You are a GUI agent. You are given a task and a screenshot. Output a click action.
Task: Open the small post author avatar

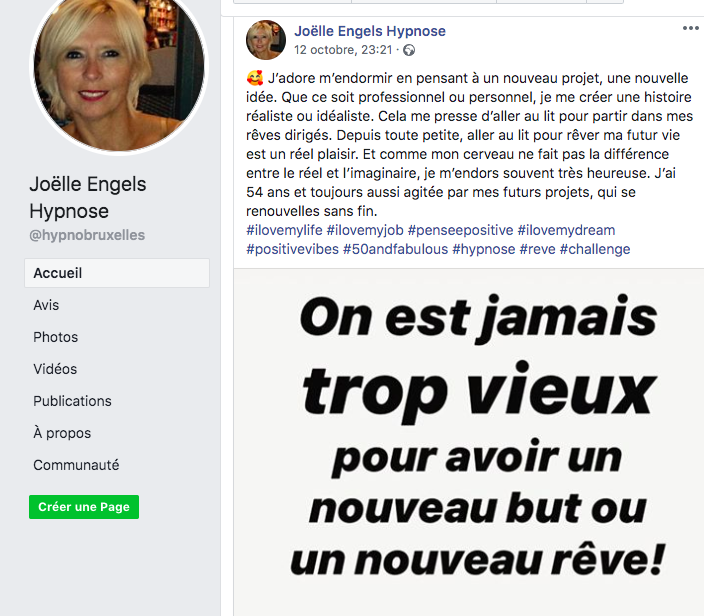pos(265,40)
